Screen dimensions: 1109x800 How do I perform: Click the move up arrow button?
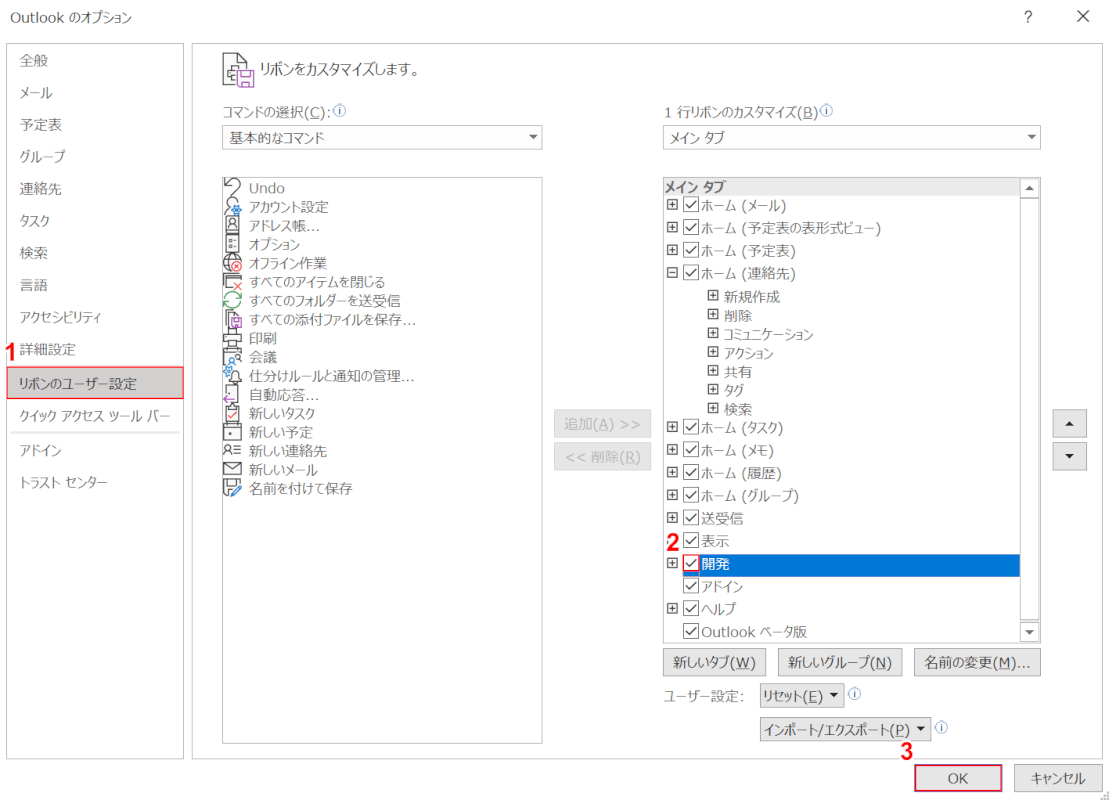tap(1069, 424)
